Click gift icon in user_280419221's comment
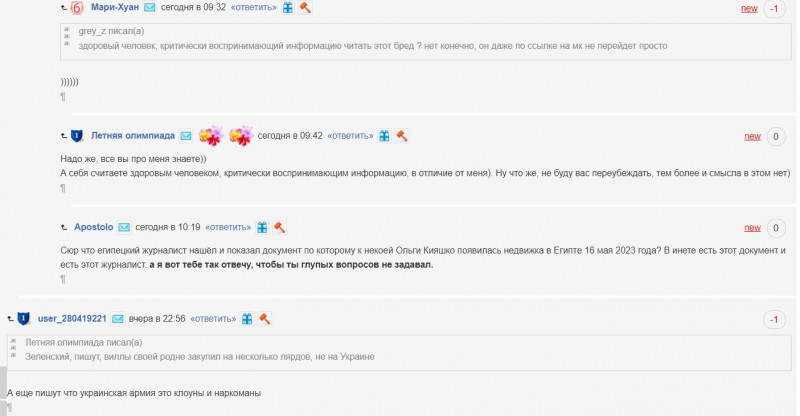800x416 pixels. point(247,319)
